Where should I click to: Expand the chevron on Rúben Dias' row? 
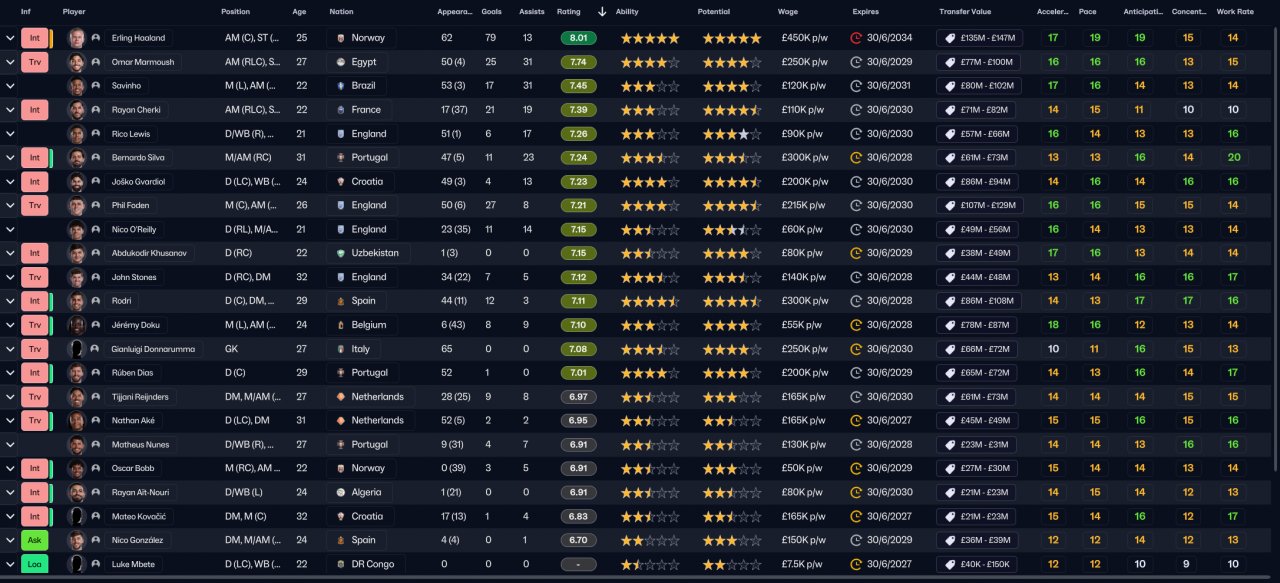9,373
